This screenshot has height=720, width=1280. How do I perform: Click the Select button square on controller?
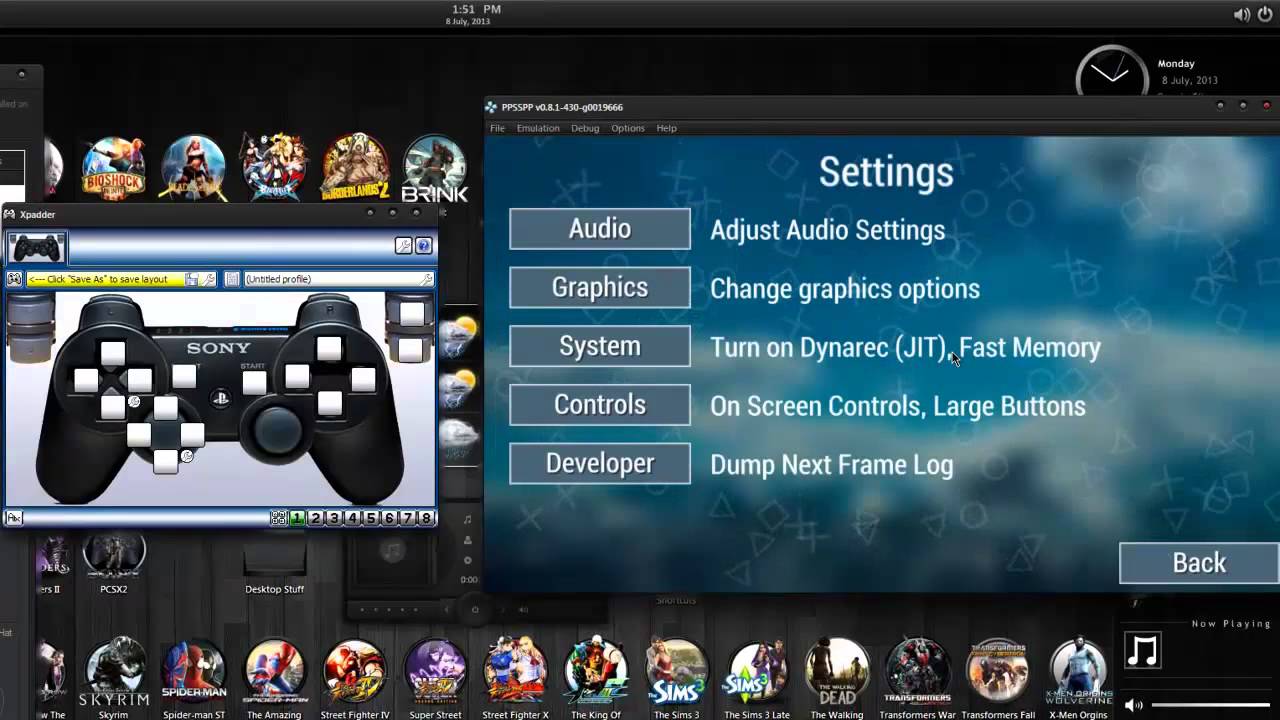click(x=184, y=376)
